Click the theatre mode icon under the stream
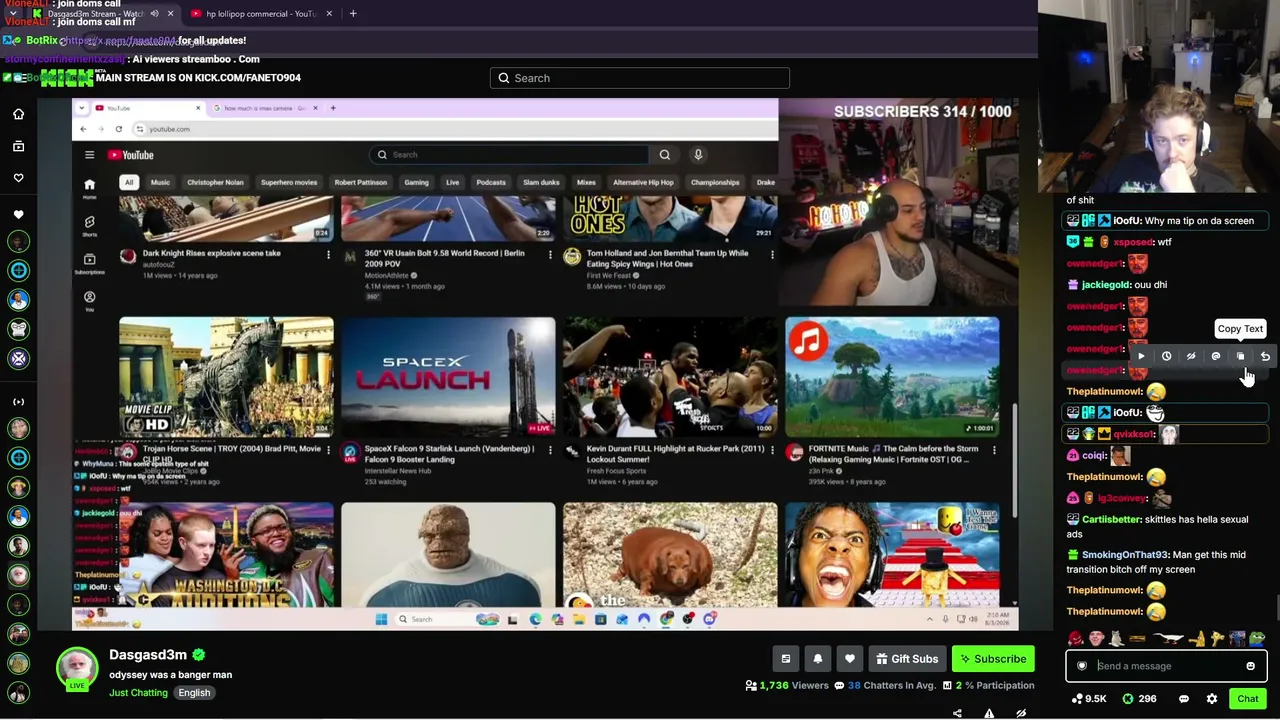 (786, 659)
